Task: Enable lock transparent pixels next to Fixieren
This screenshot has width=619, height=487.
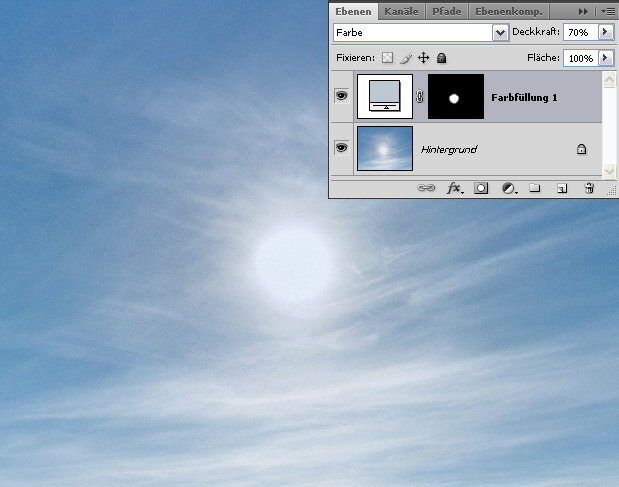Action: [388, 59]
